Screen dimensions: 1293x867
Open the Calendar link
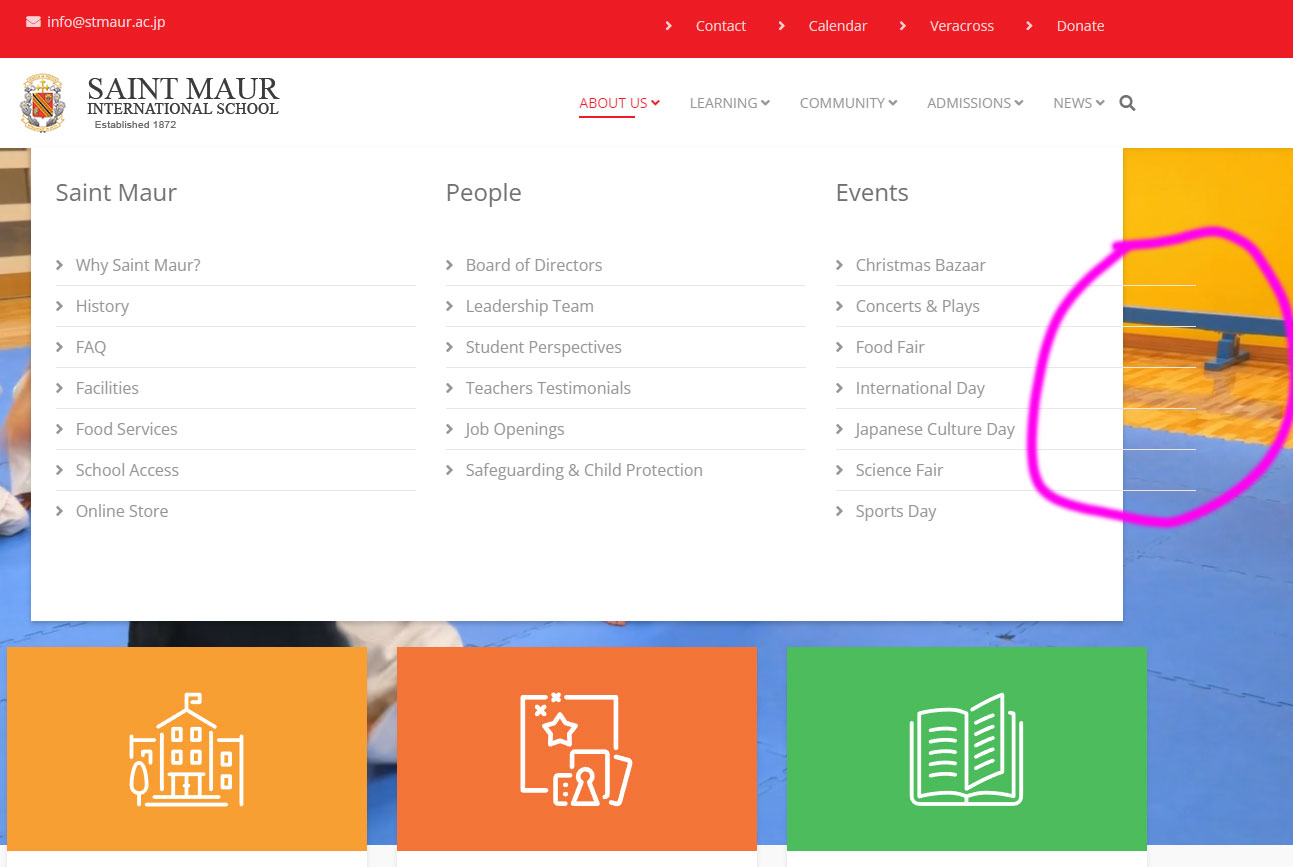[837, 26]
